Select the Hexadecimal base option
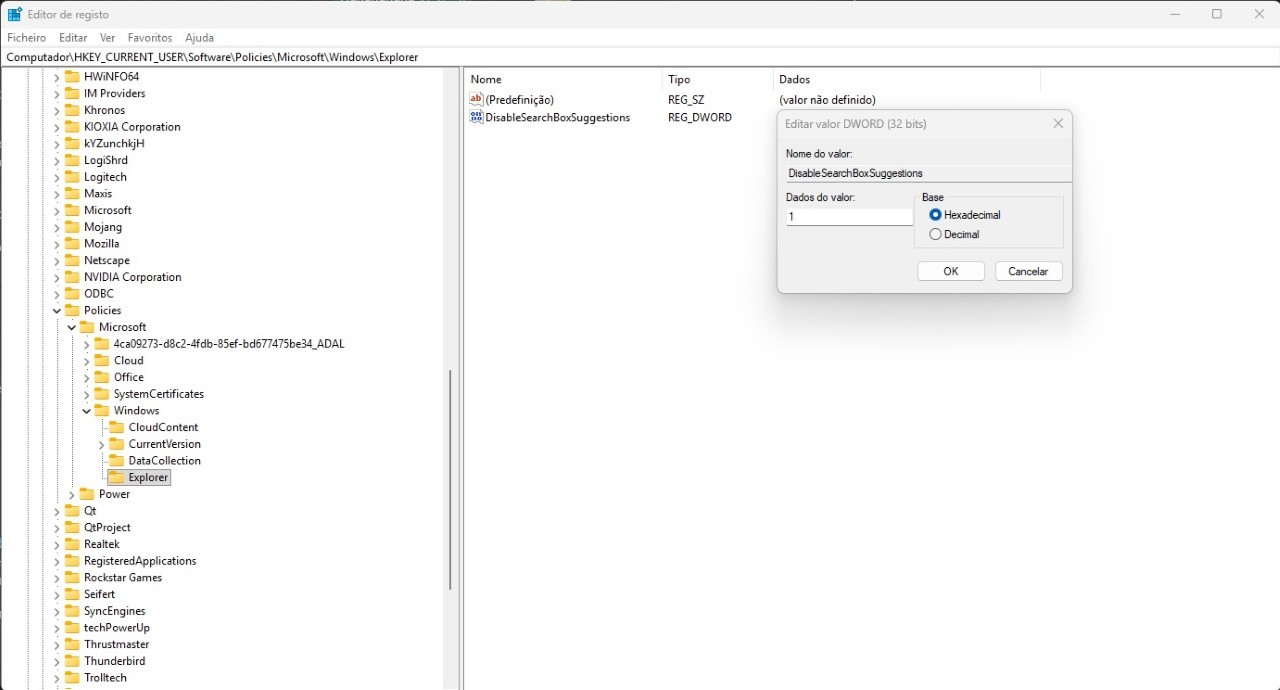 click(x=935, y=215)
